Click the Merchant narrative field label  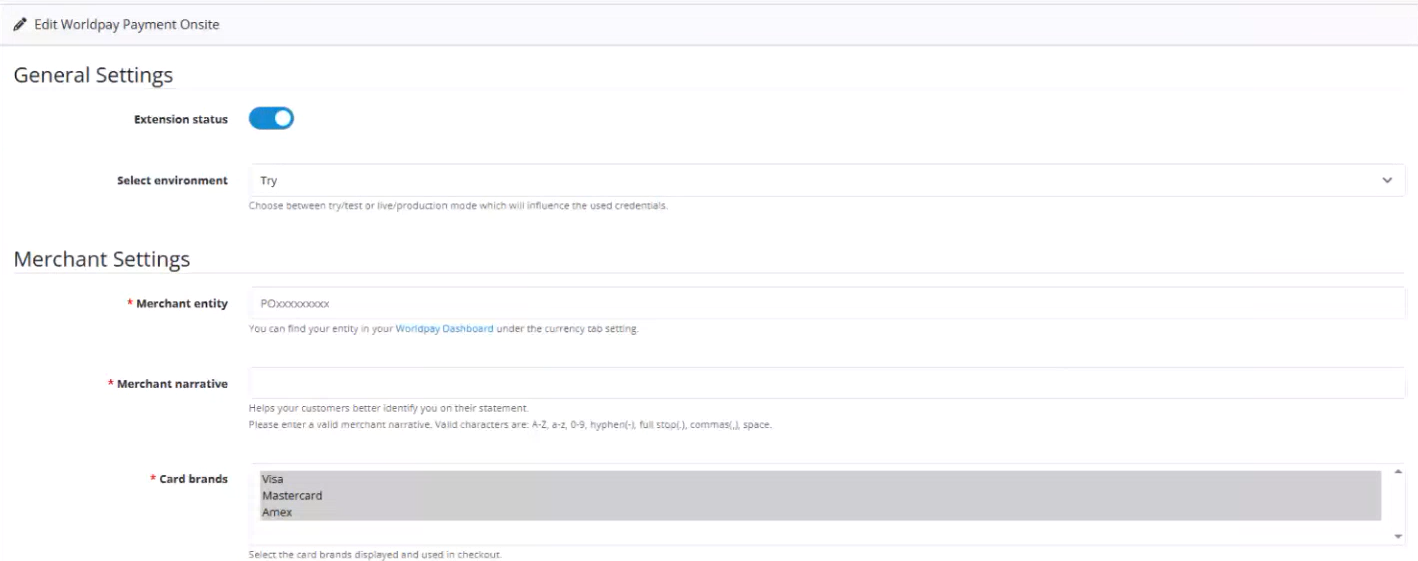172,384
